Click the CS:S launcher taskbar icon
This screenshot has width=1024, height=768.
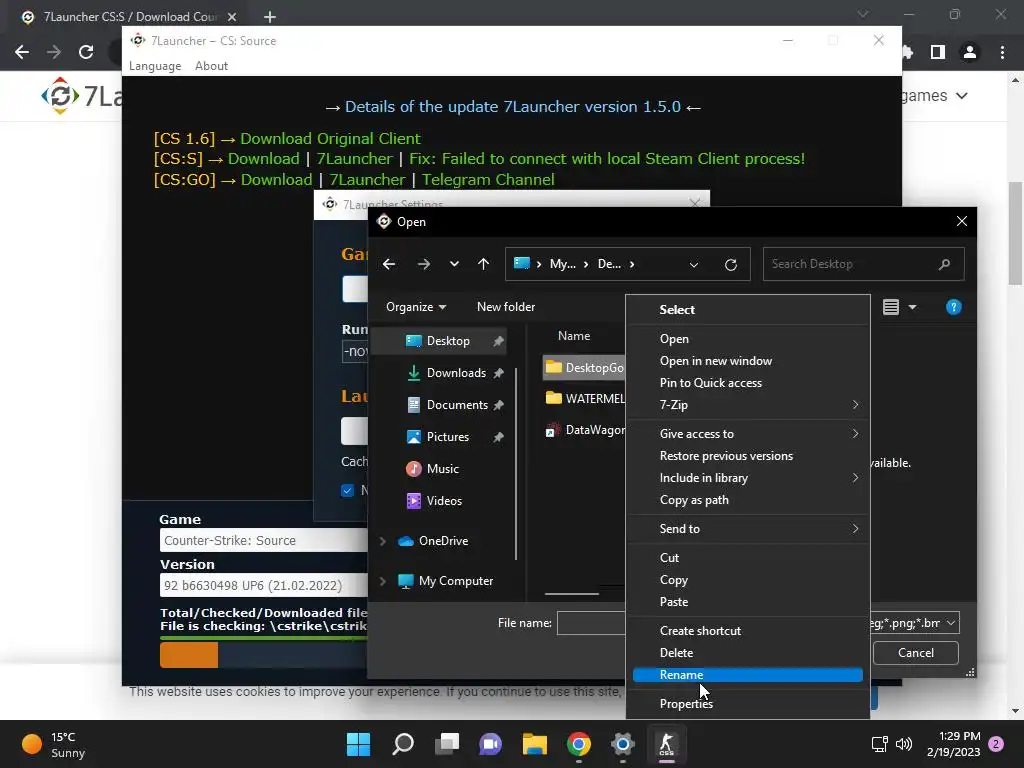click(x=666, y=744)
